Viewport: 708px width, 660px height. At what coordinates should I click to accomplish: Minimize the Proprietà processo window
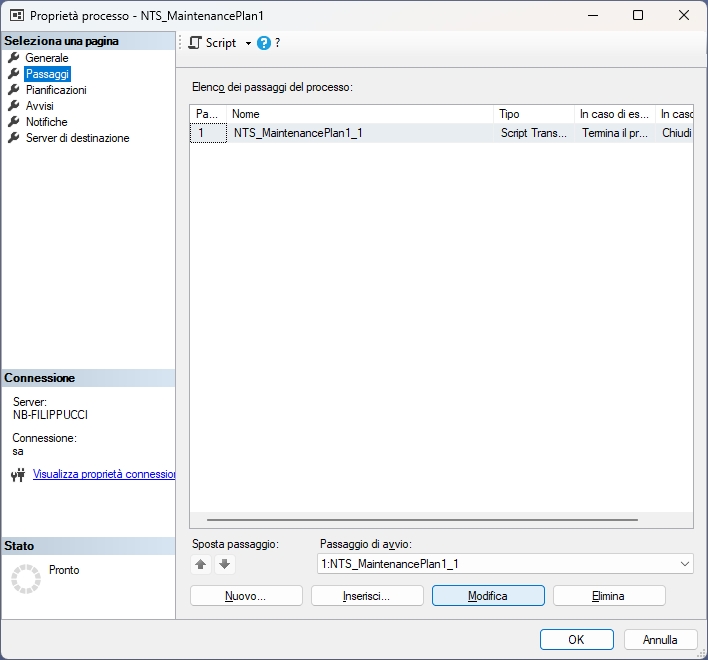click(593, 15)
